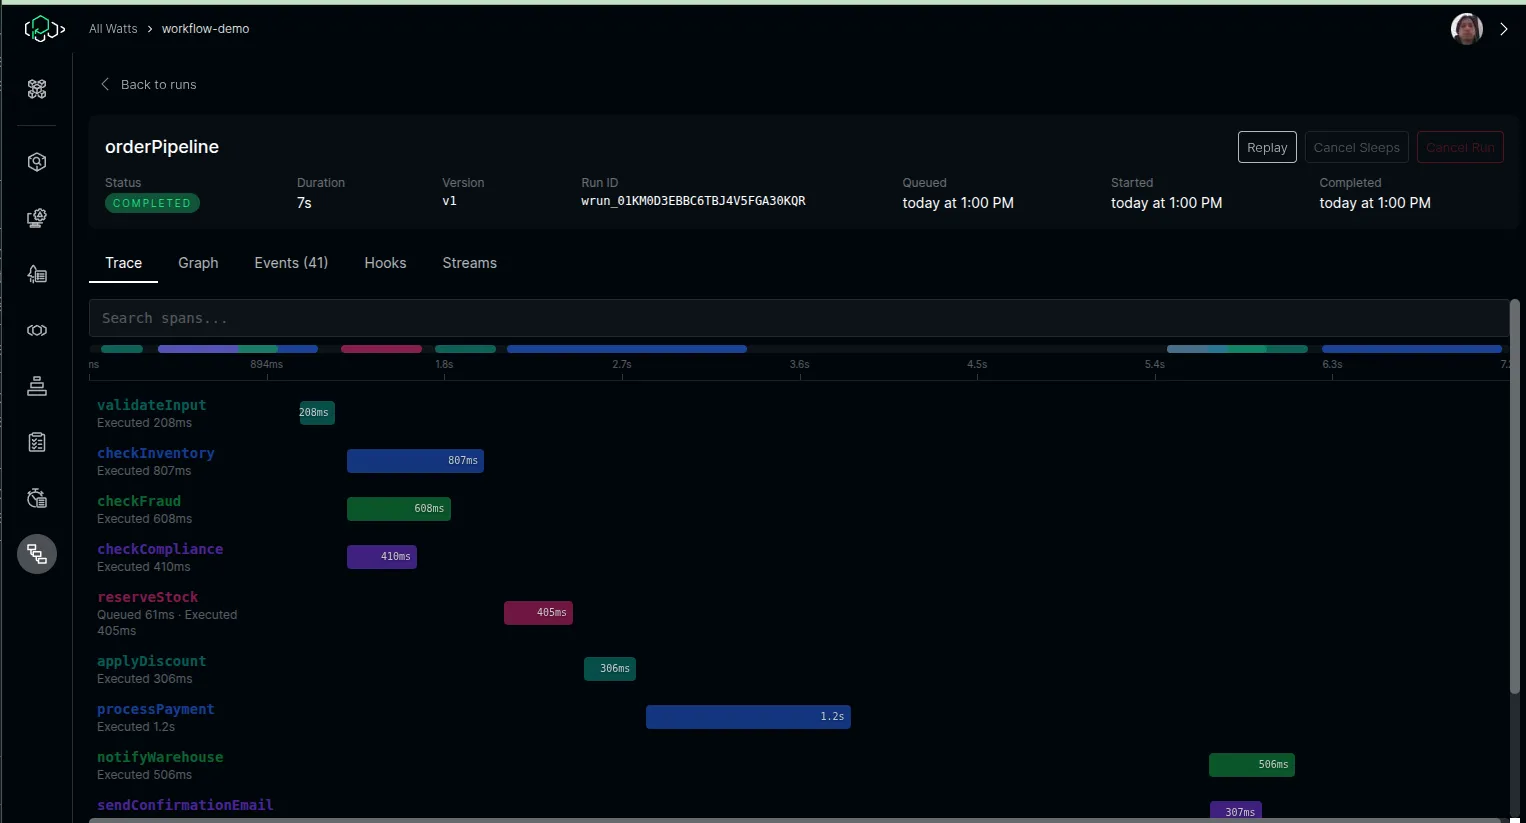The height and width of the screenshot is (823, 1526).
Task: Select the highlighted trace flowchart icon
Action: (37, 554)
